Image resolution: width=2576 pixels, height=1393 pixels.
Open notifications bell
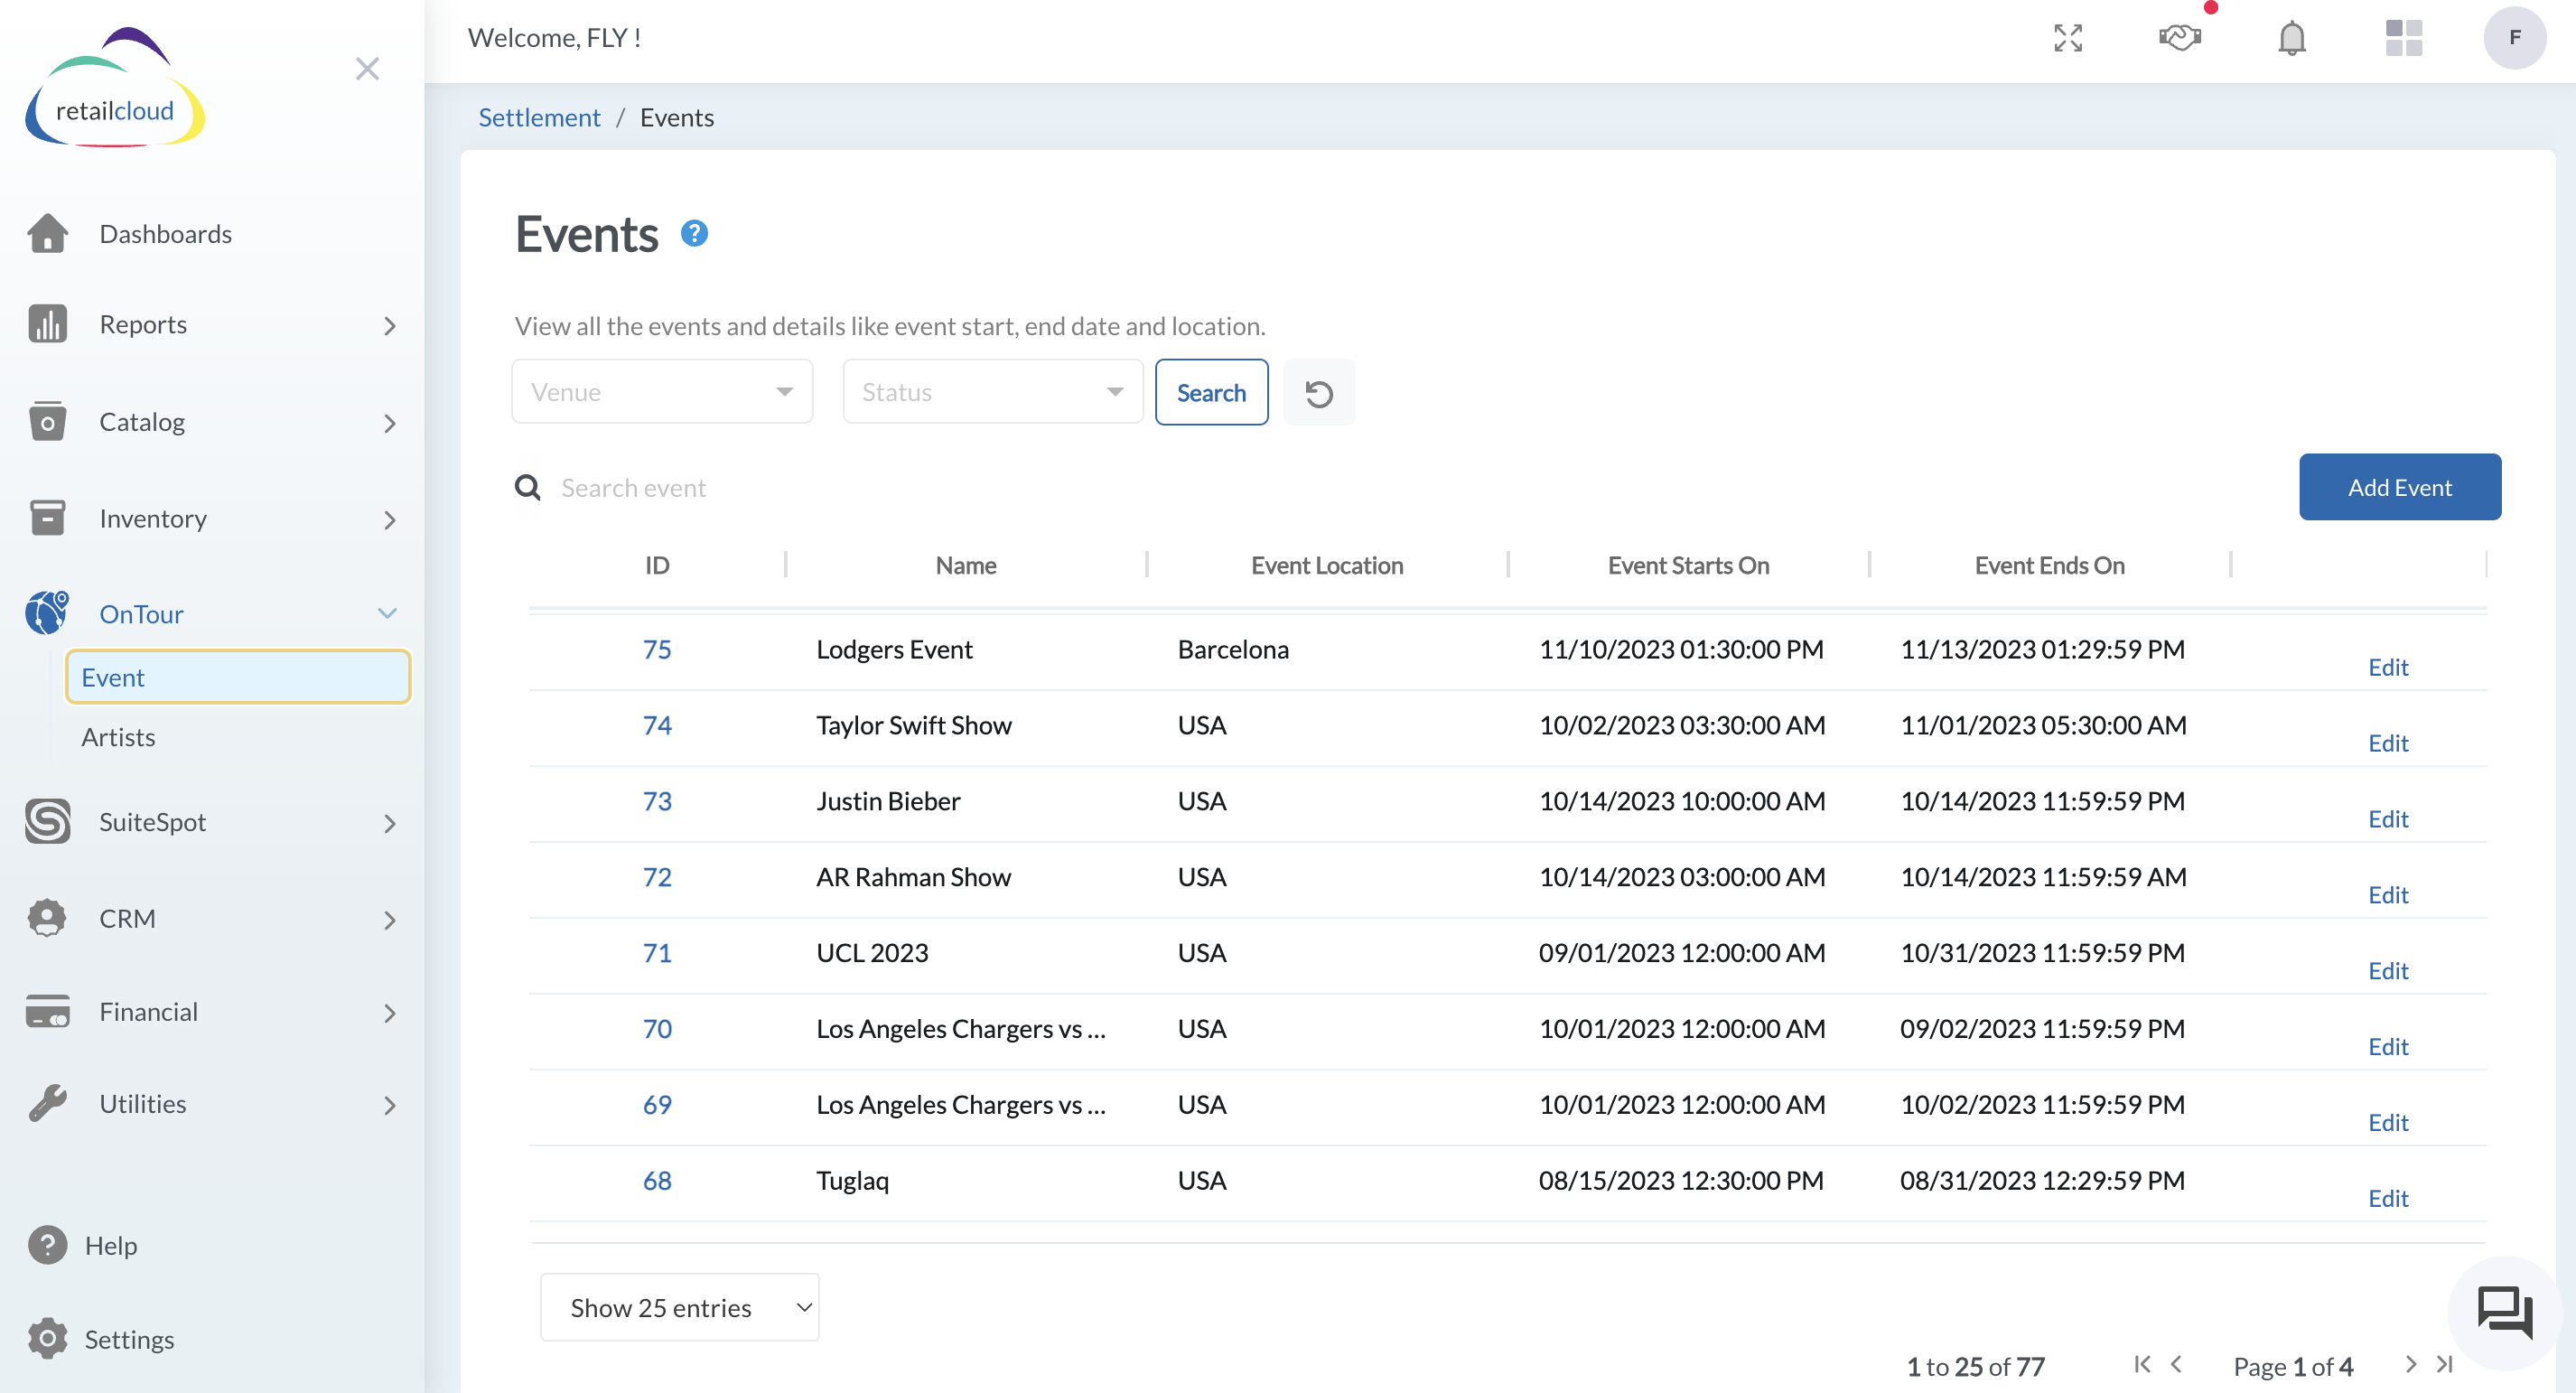pyautogui.click(x=2292, y=38)
